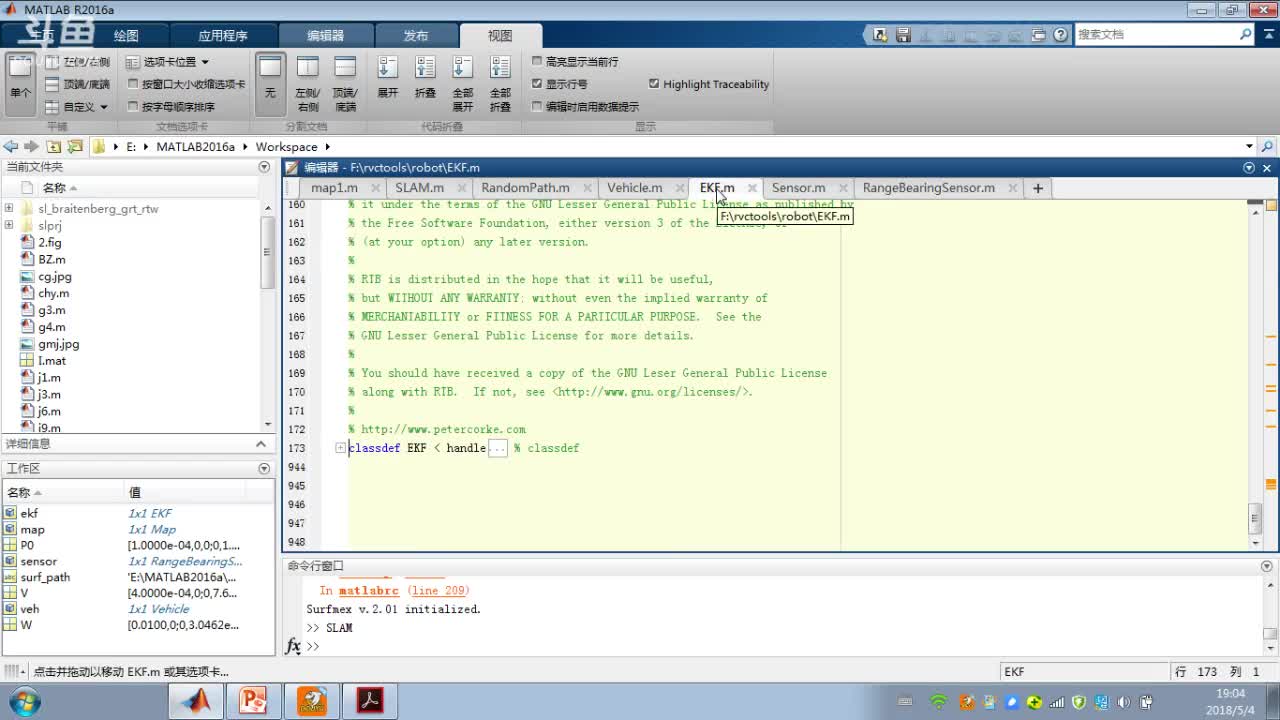Viewport: 1280px width, 720px height.
Task: Enable 按字母顺序排序 checkbox
Action: point(133,106)
